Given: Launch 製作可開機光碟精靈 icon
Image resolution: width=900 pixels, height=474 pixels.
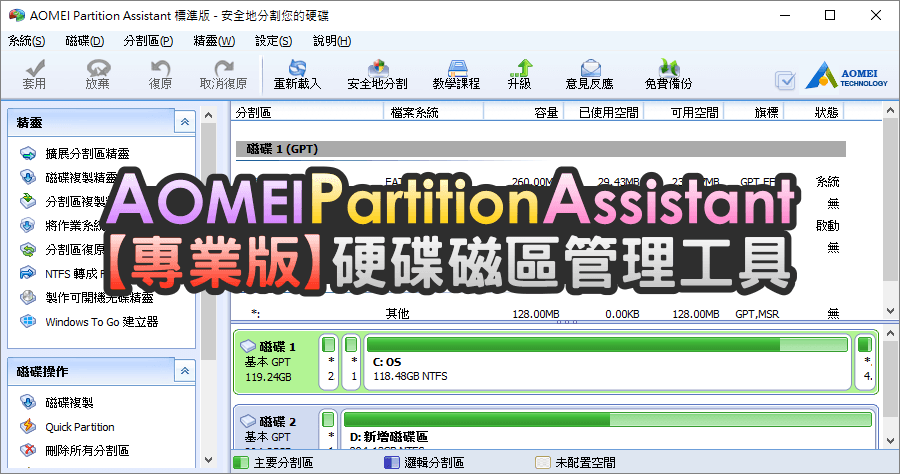Looking at the screenshot, I should 28,297.
